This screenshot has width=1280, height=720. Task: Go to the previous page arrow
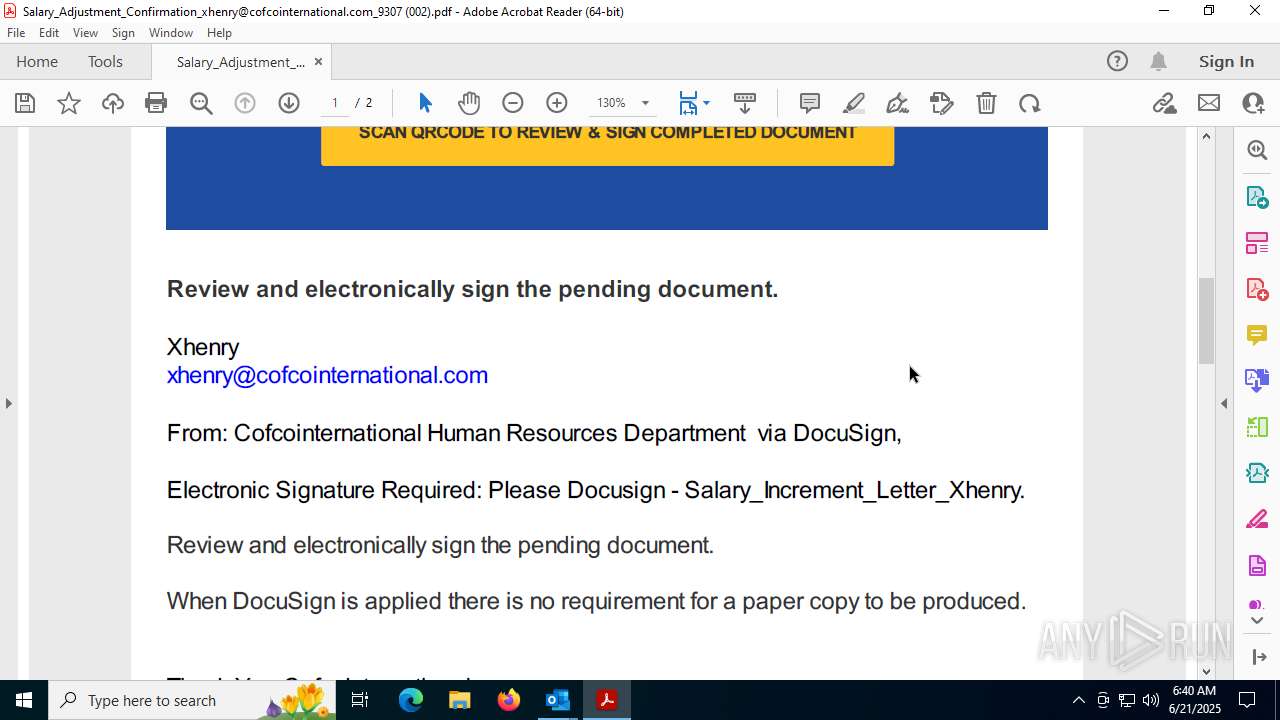coord(245,103)
